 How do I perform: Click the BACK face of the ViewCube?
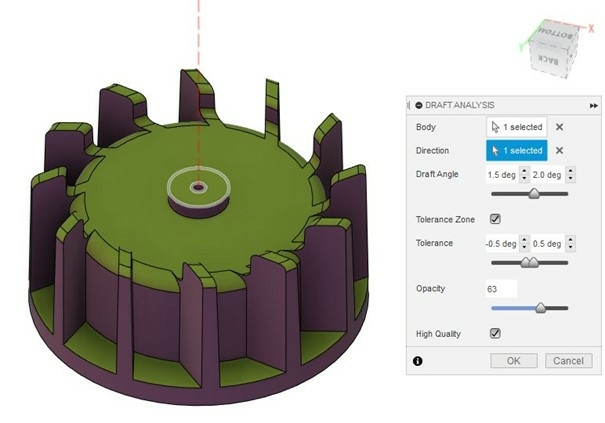coord(550,60)
